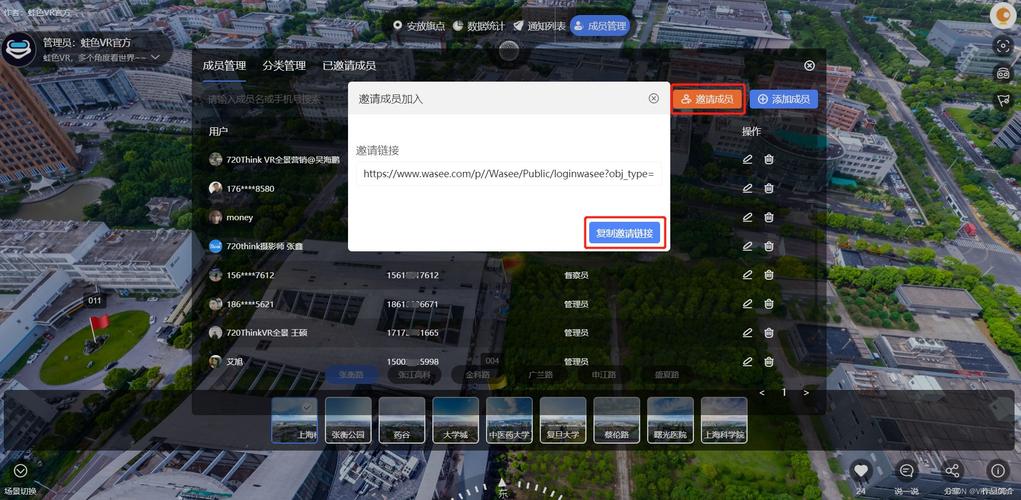1021x500 pixels.
Task: Open the 中医药大学 scene thumbnail
Action: [x=509, y=421]
